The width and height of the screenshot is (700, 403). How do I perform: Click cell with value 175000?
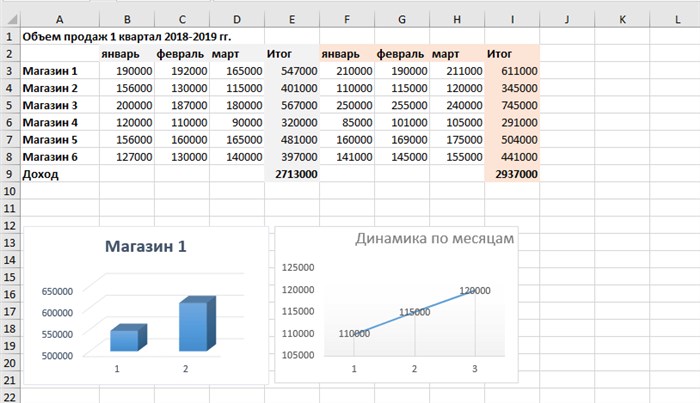[x=457, y=140]
